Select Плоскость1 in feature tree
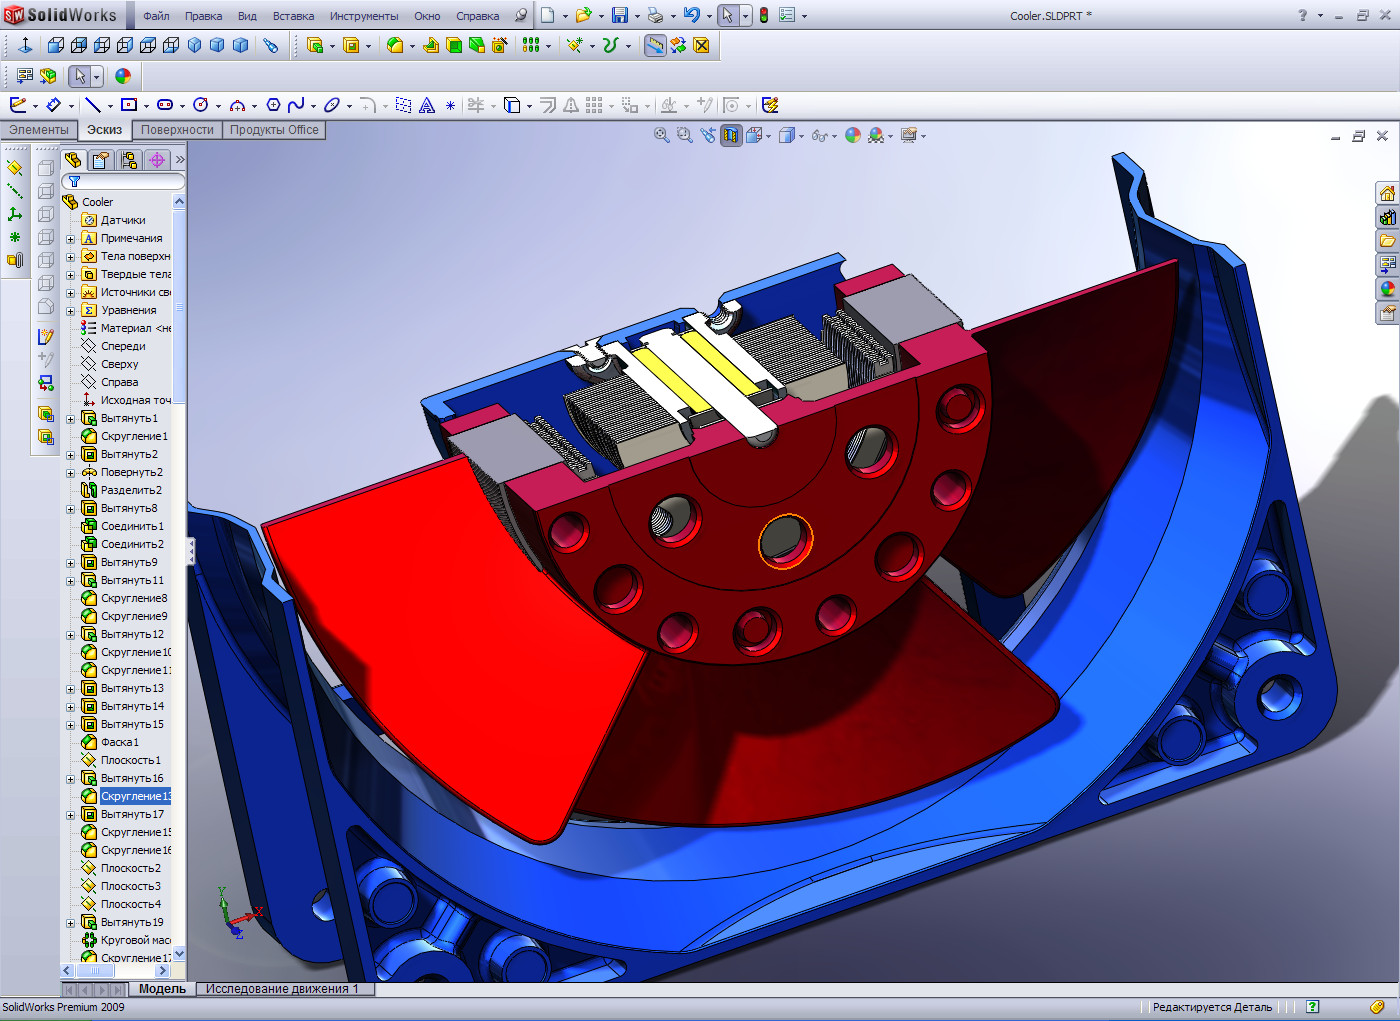1400x1021 pixels. pyautogui.click(x=130, y=760)
